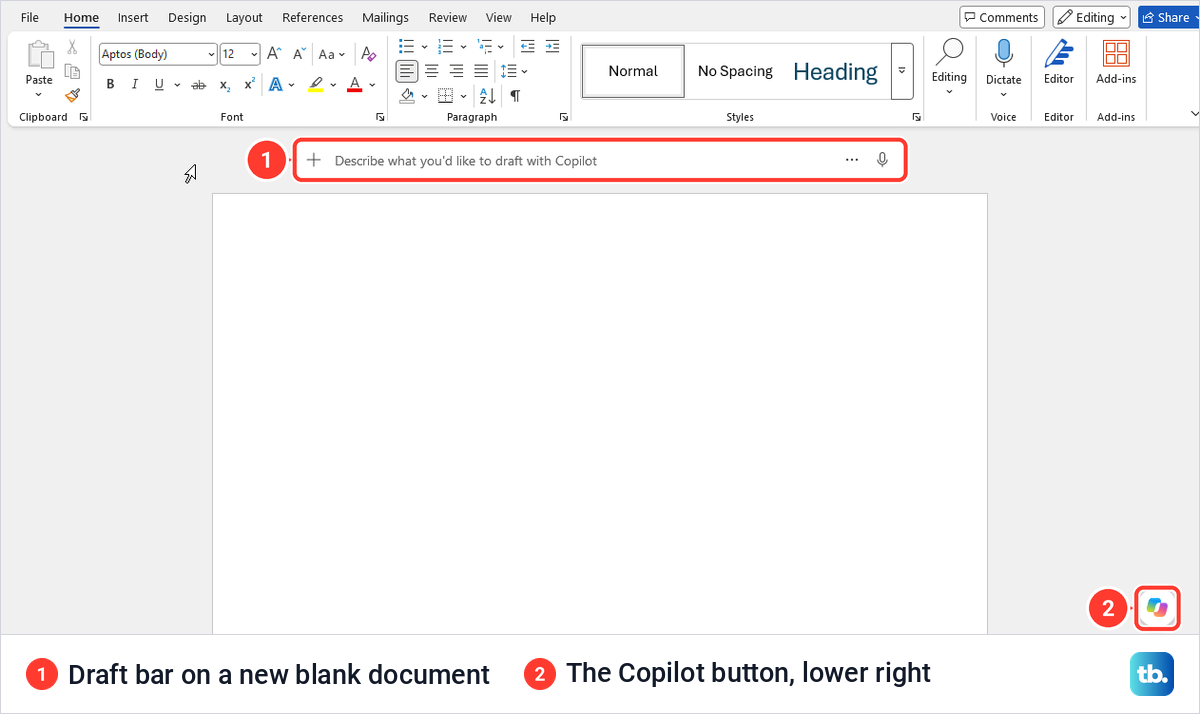Switch to the Mailings tab
1200x714 pixels.
tap(385, 17)
